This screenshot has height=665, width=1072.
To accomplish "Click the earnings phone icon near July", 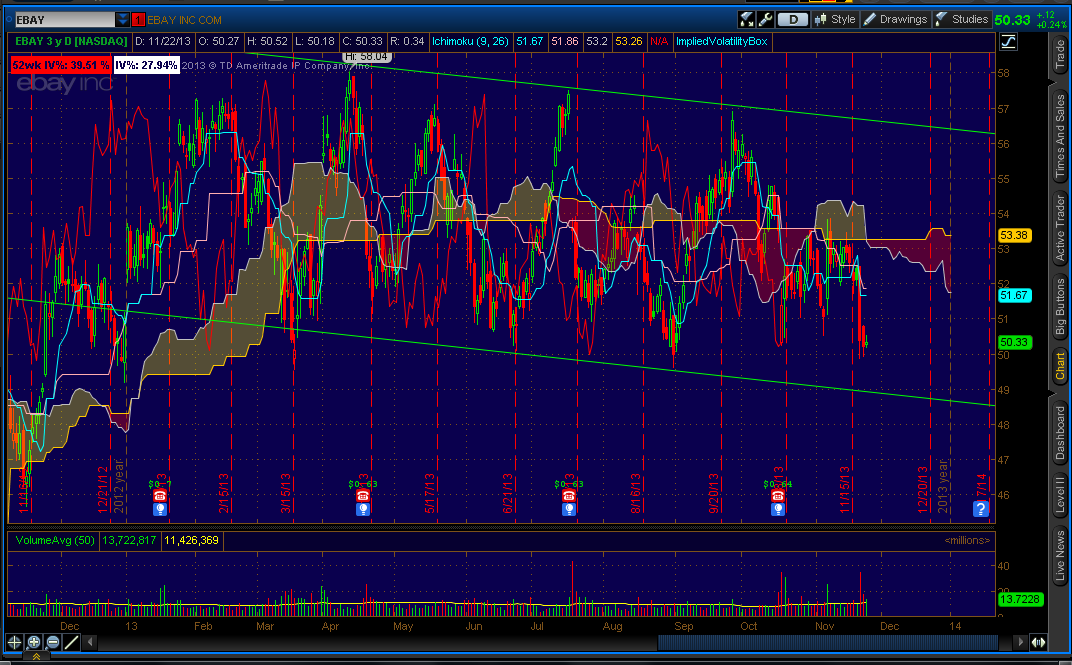I will (x=569, y=496).
